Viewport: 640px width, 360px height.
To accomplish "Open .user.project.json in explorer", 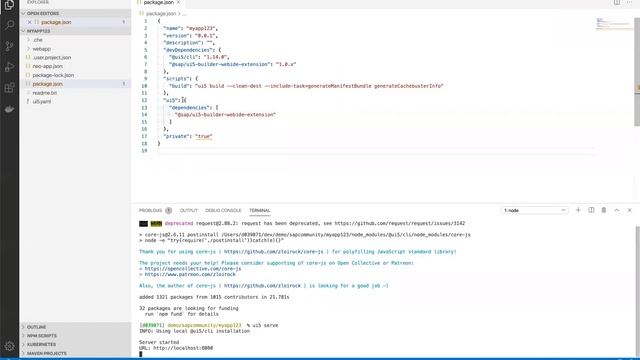I will click(x=52, y=58).
